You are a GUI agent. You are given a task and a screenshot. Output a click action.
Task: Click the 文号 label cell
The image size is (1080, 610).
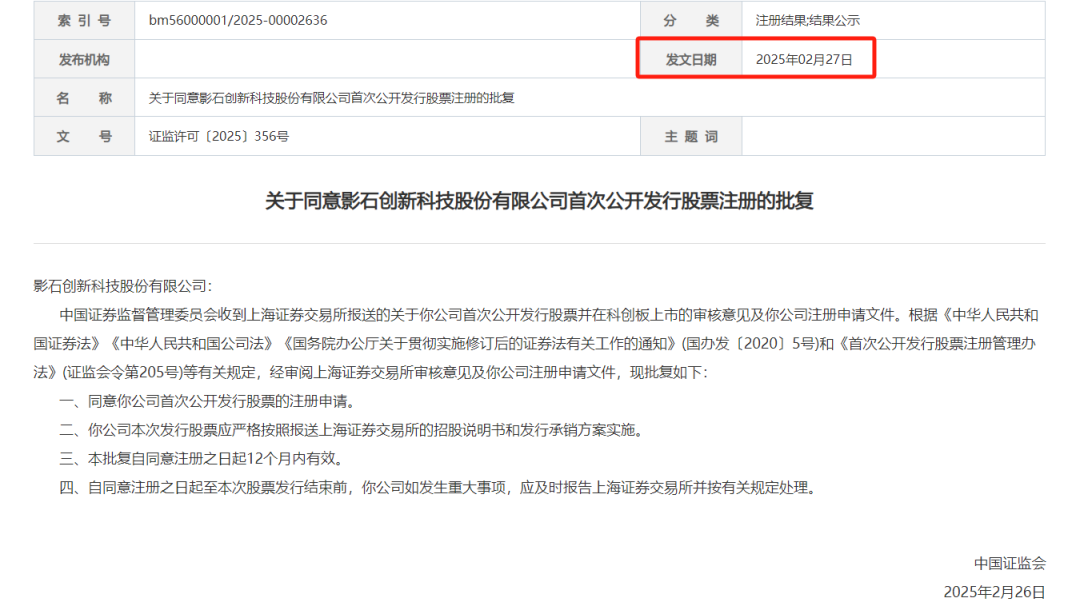tap(84, 137)
